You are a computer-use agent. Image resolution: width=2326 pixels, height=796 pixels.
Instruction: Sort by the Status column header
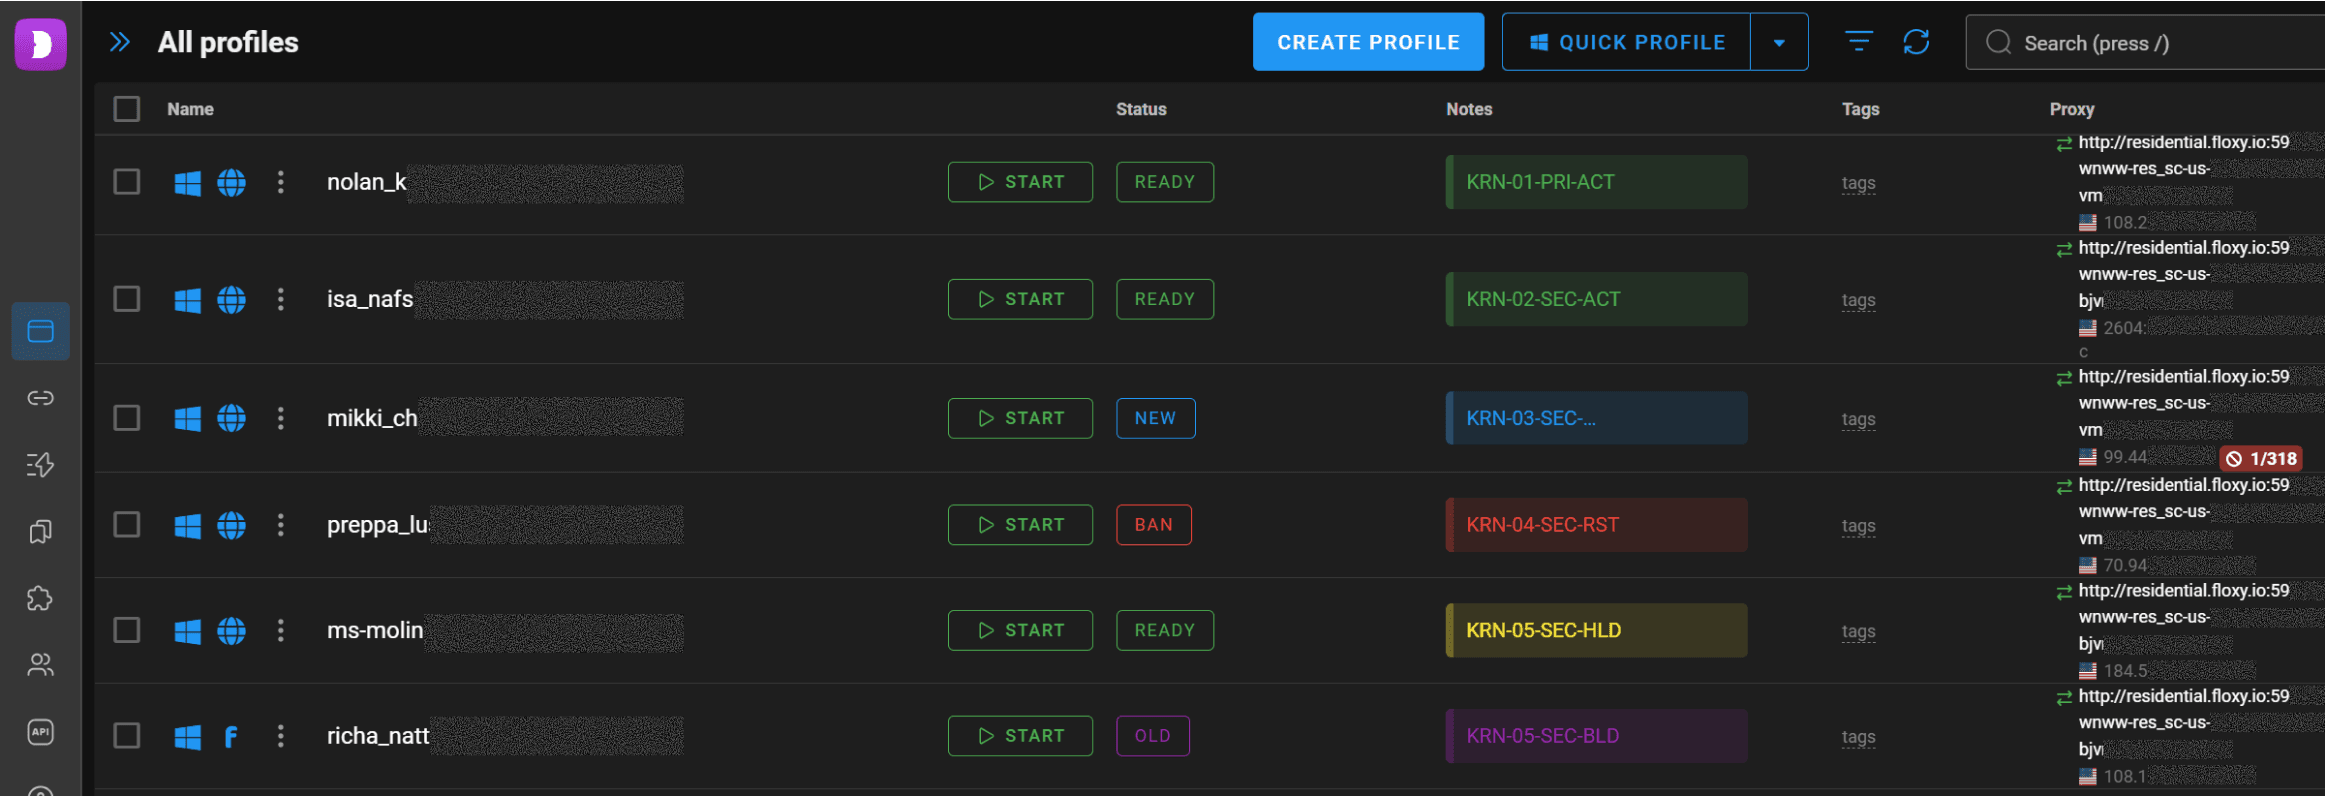(1141, 109)
